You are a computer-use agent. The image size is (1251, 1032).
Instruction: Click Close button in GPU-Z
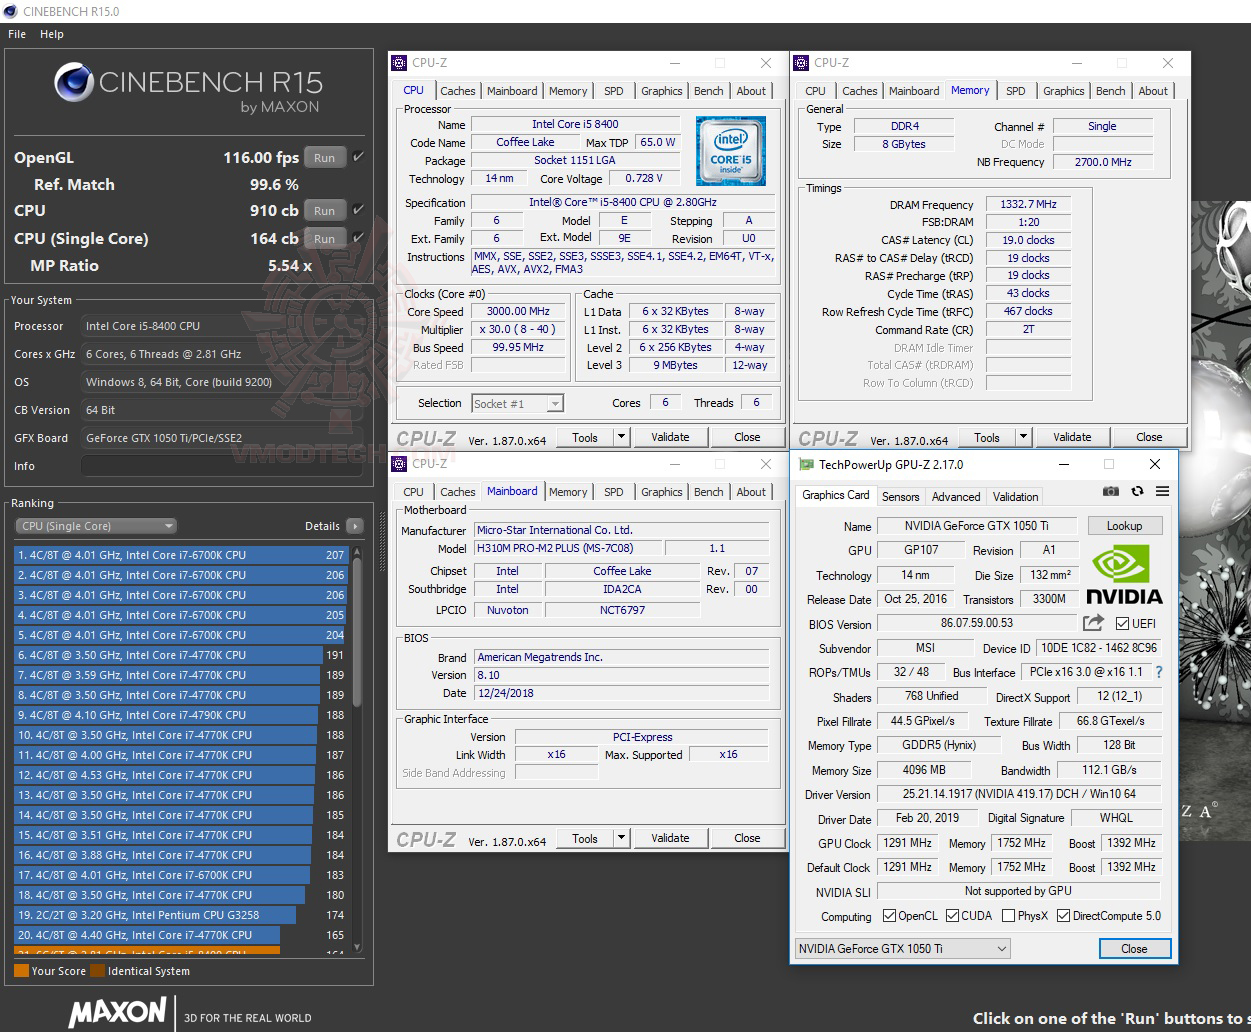click(x=1134, y=949)
